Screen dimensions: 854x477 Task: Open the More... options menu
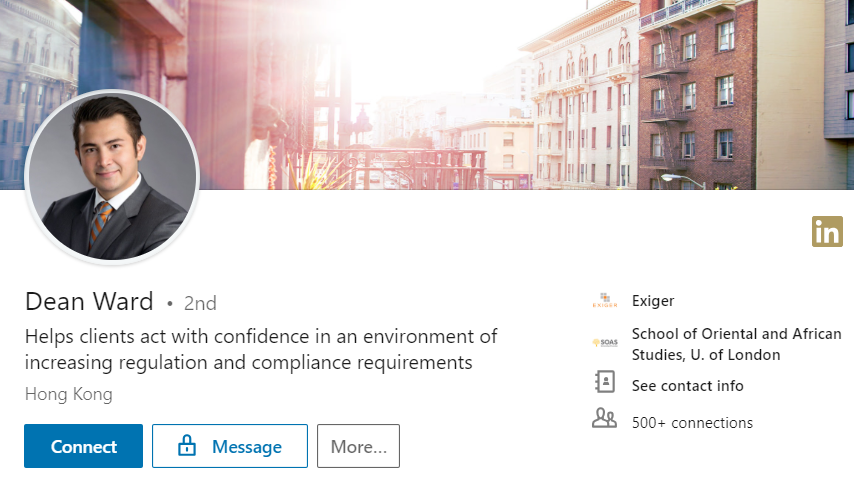(358, 446)
